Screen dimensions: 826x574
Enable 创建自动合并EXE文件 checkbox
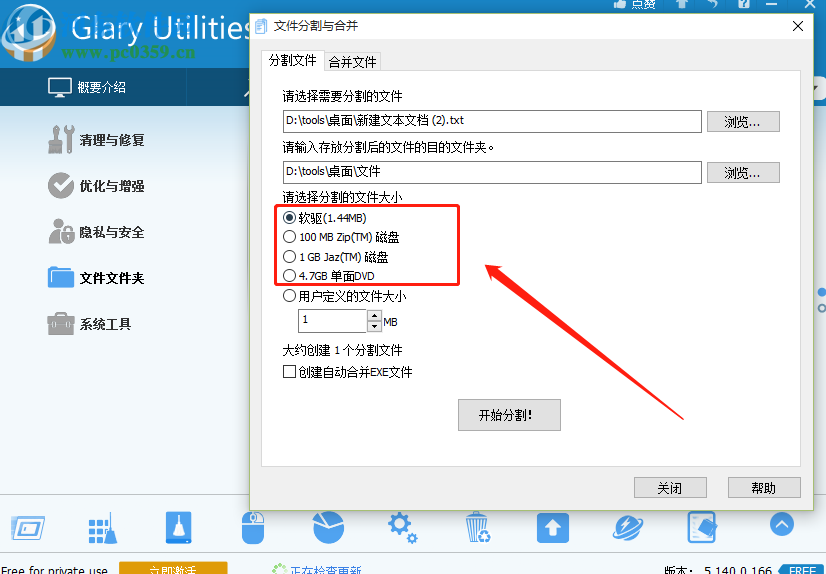289,372
